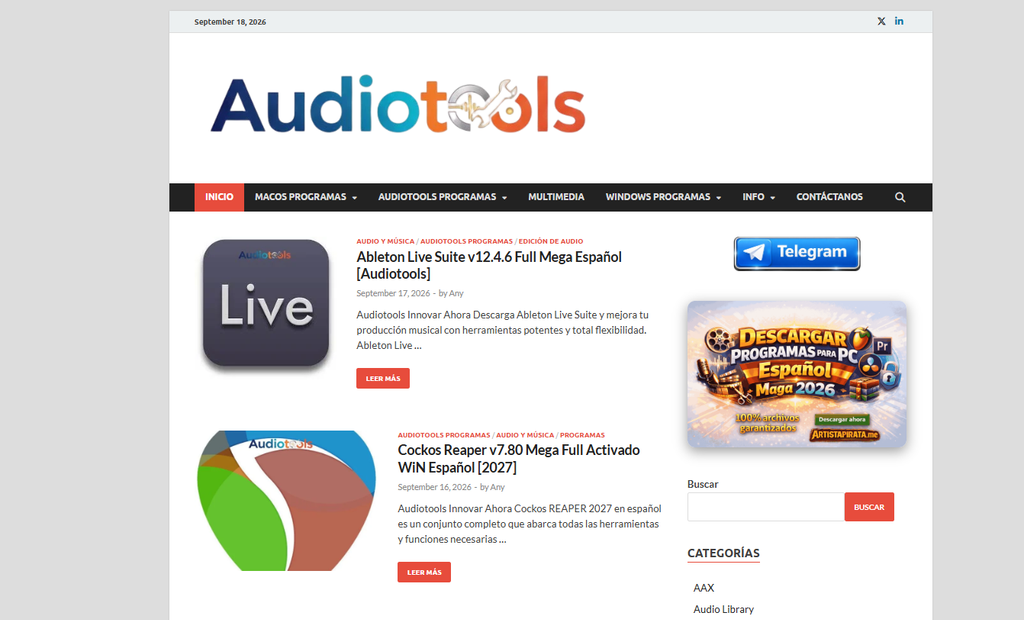Screen dimensions: 1024x620
Task: Open the X (Twitter) social icon
Action: pyautogui.click(x=881, y=22)
